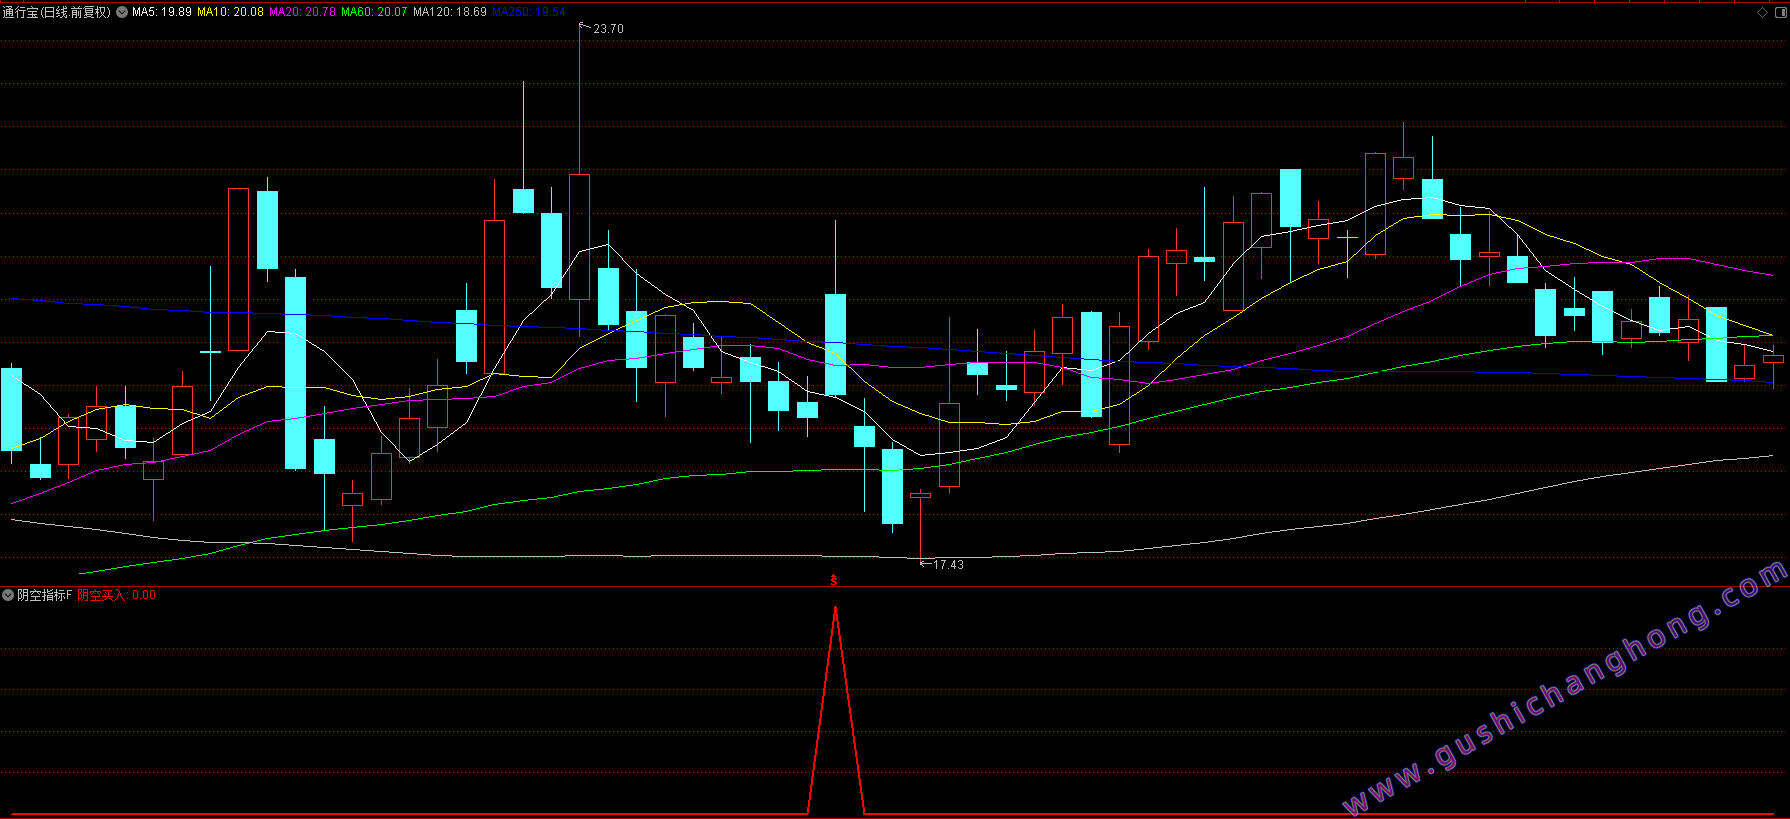Image resolution: width=1790 pixels, height=819 pixels.
Task: Select the magenta MA20: 20.78 label
Action: [x=302, y=12]
